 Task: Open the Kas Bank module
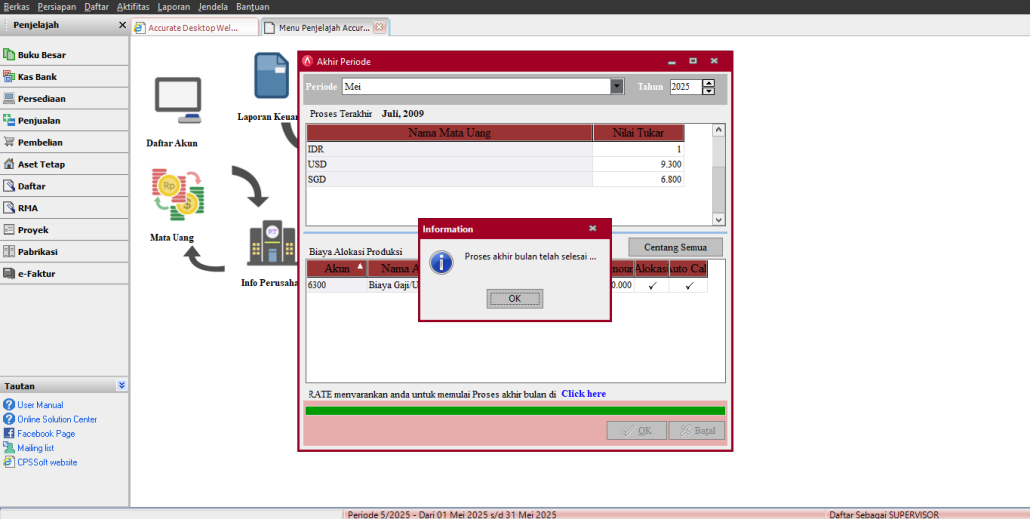coord(37,77)
